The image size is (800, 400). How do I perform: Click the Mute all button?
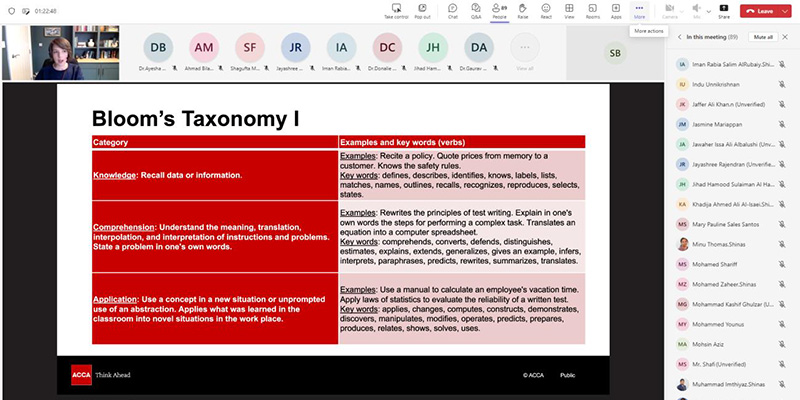click(x=763, y=36)
